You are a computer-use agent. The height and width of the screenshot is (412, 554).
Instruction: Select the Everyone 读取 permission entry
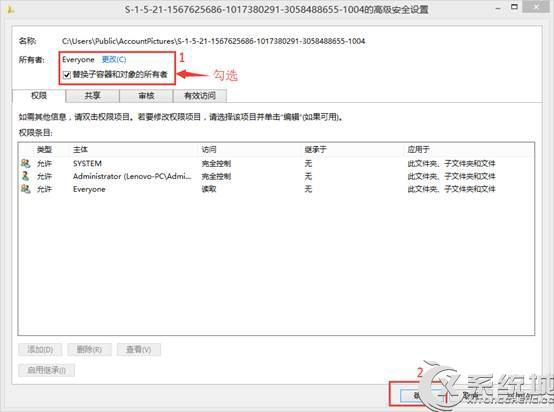pos(276,189)
